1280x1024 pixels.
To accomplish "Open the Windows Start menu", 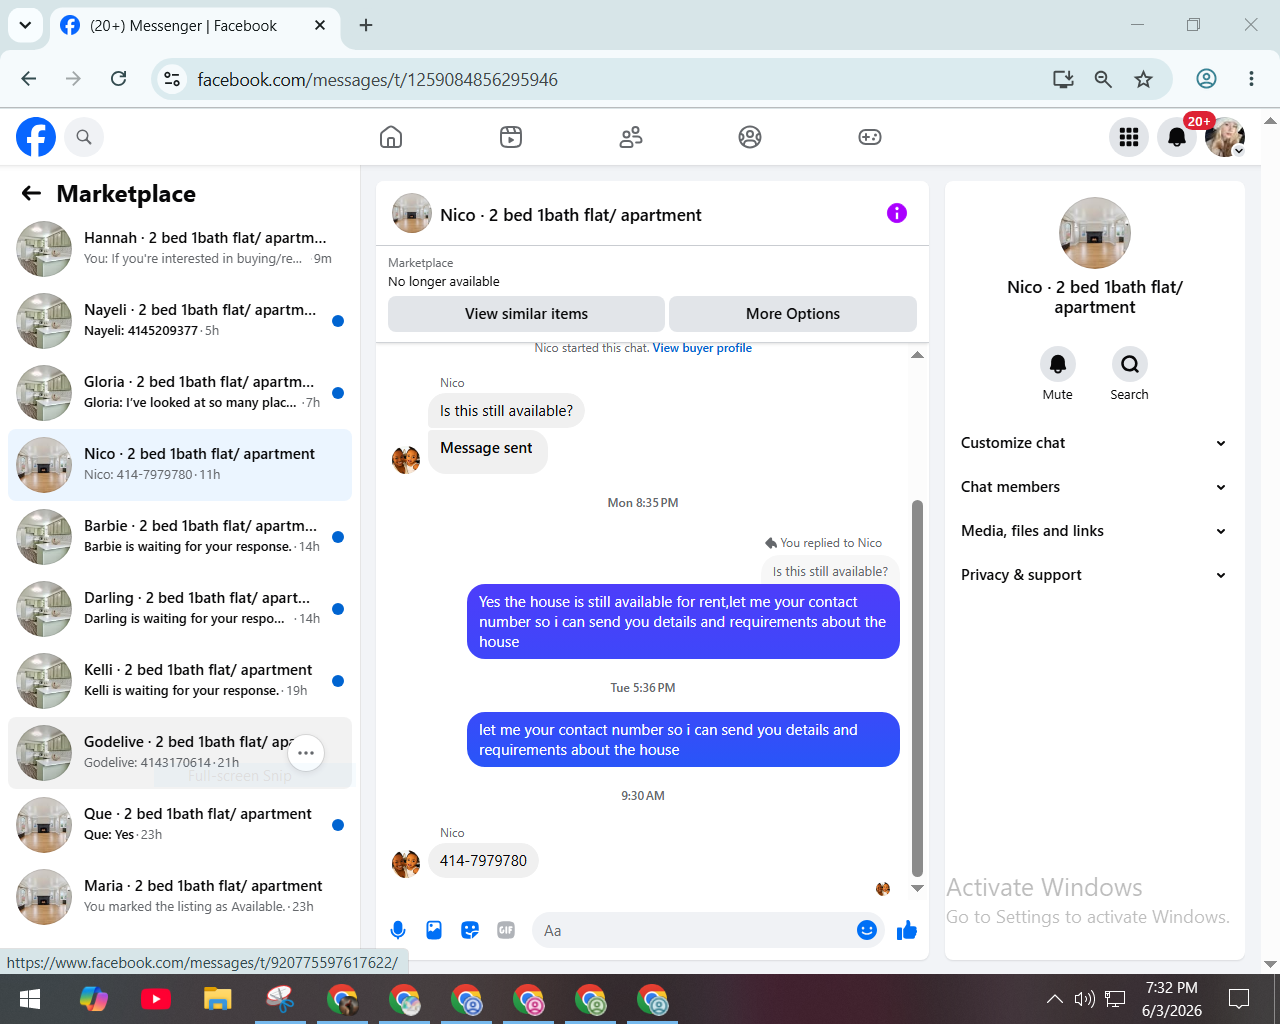I will pyautogui.click(x=30, y=999).
